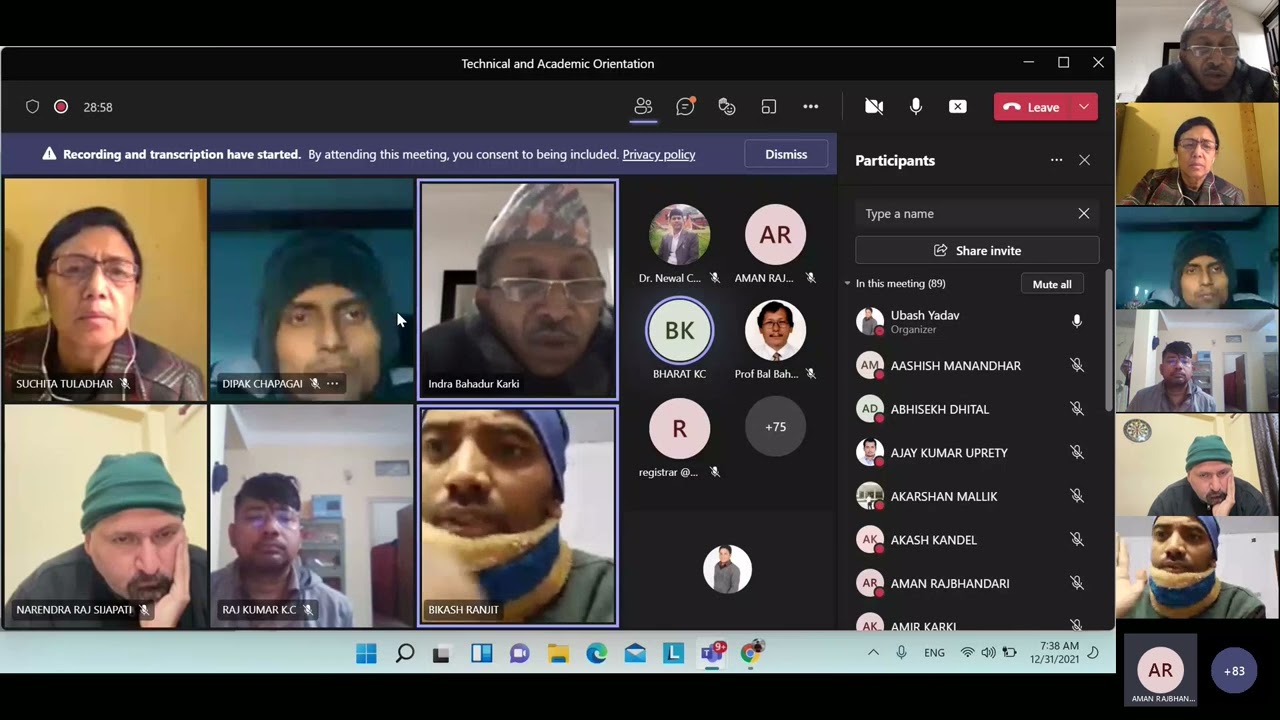The height and width of the screenshot is (720, 1280).
Task: Click Abhisekh Dhital's muted mic icon
Action: [1077, 409]
